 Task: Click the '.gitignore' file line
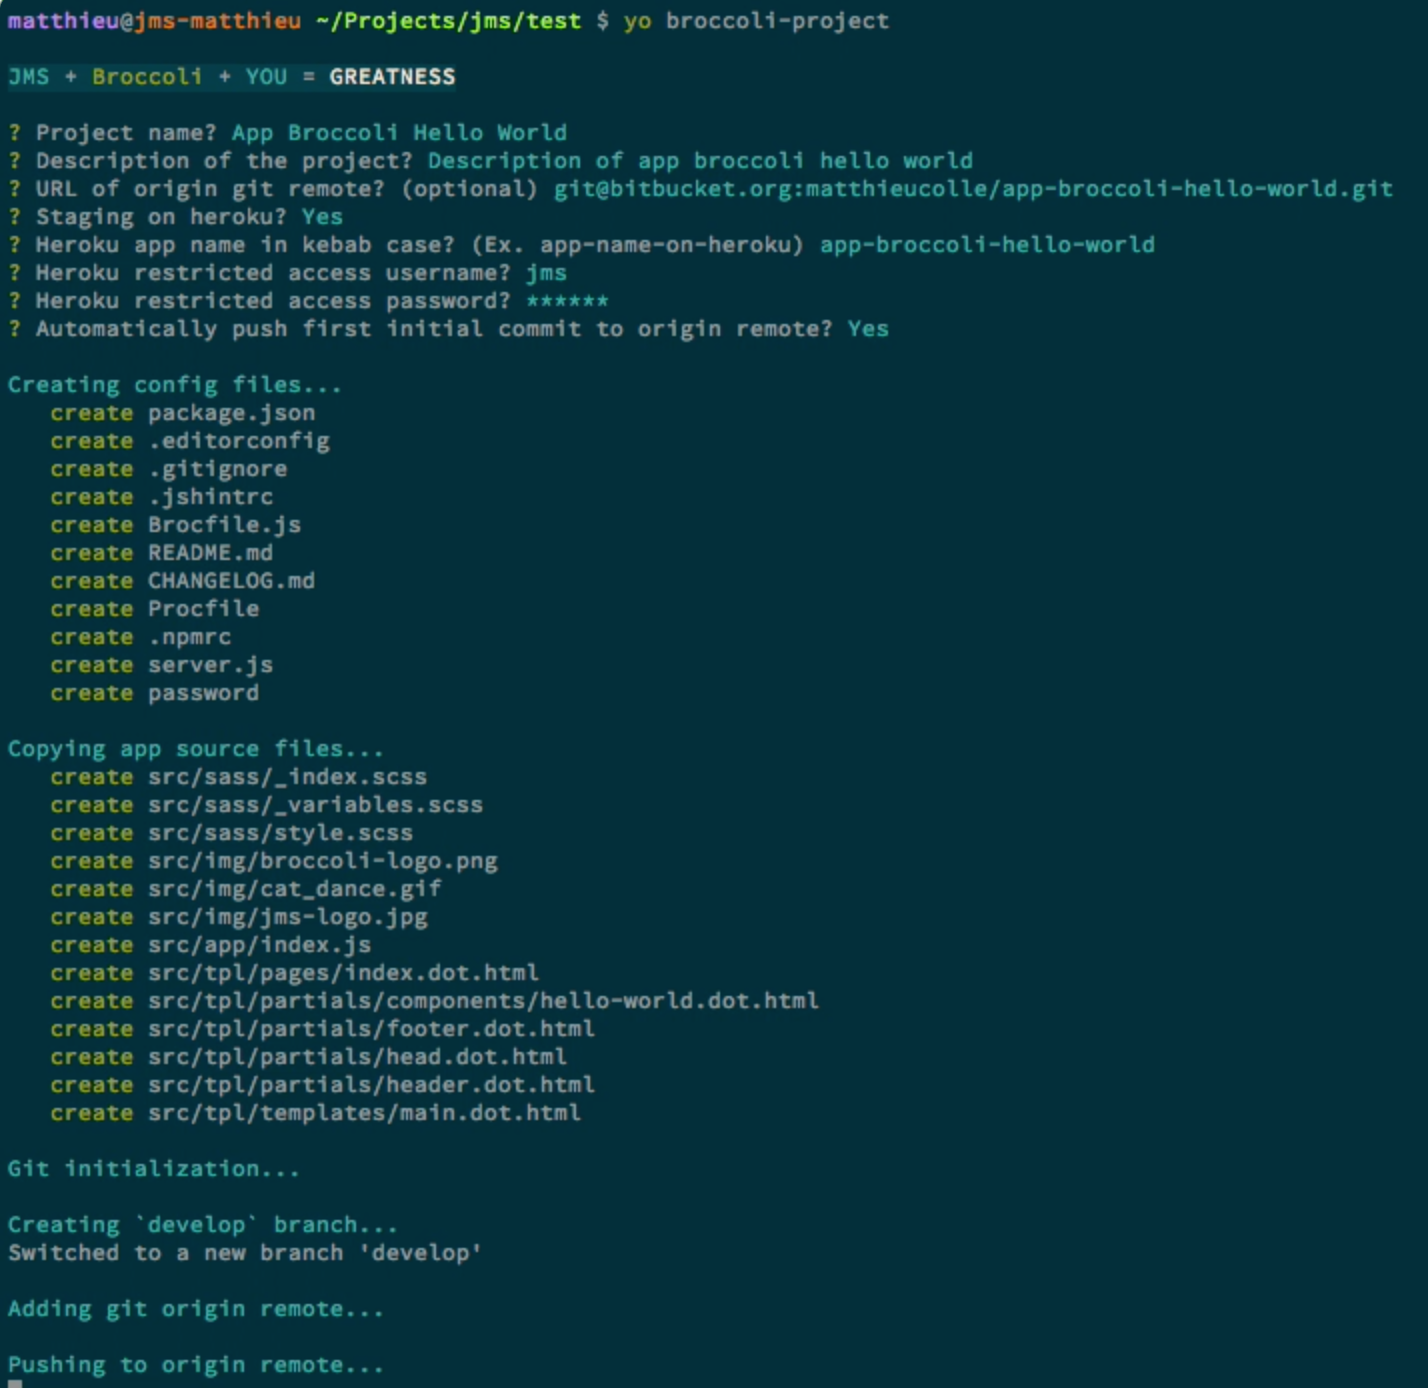tap(169, 469)
